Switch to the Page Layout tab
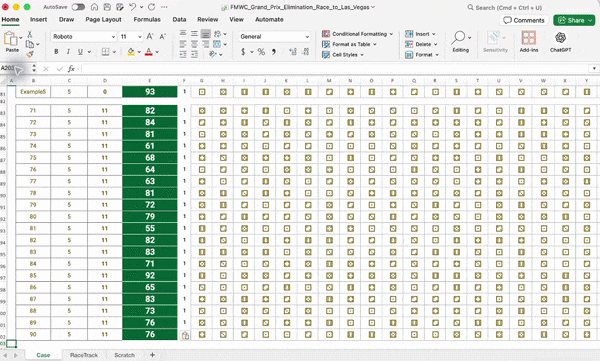Viewport: 600px width, 361px height. pyautogui.click(x=103, y=20)
